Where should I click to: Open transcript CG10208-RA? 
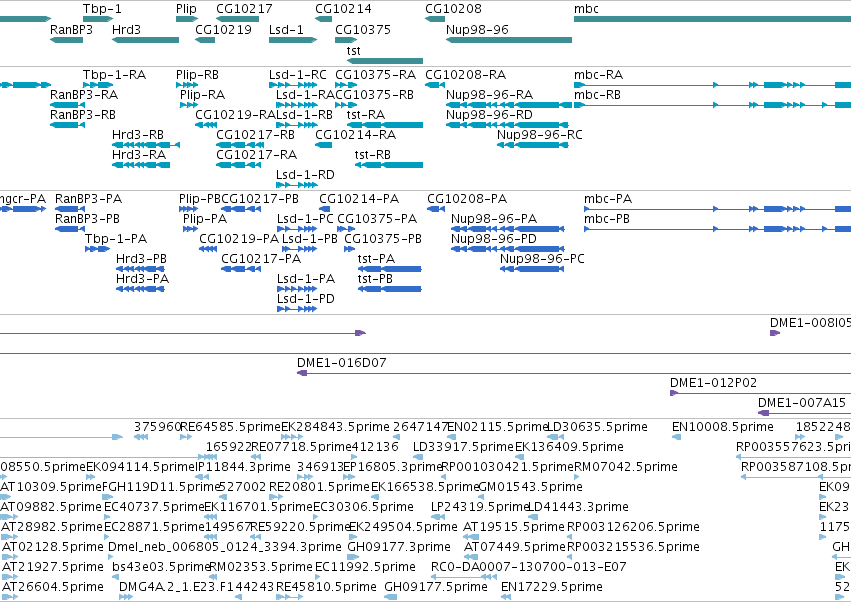click(465, 74)
